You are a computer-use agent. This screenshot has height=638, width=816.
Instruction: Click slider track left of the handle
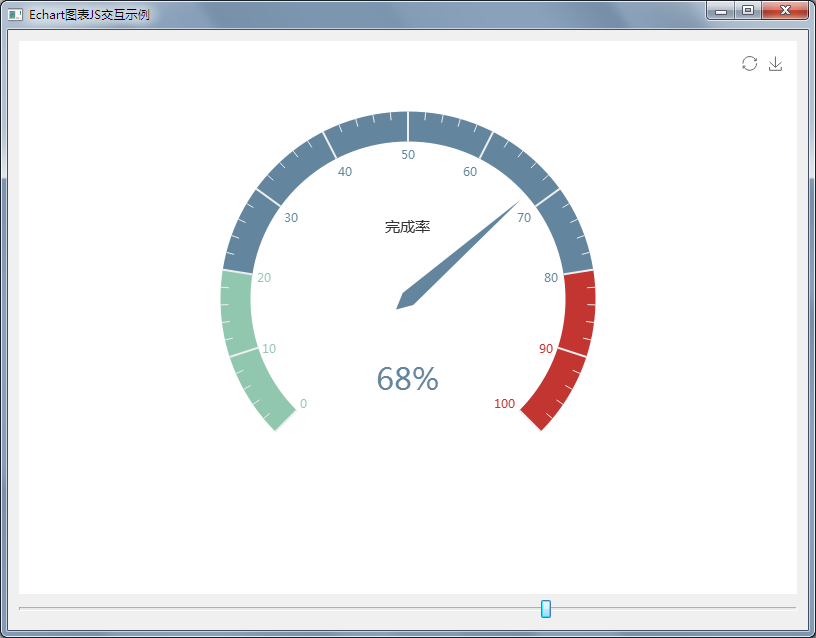tap(280, 607)
